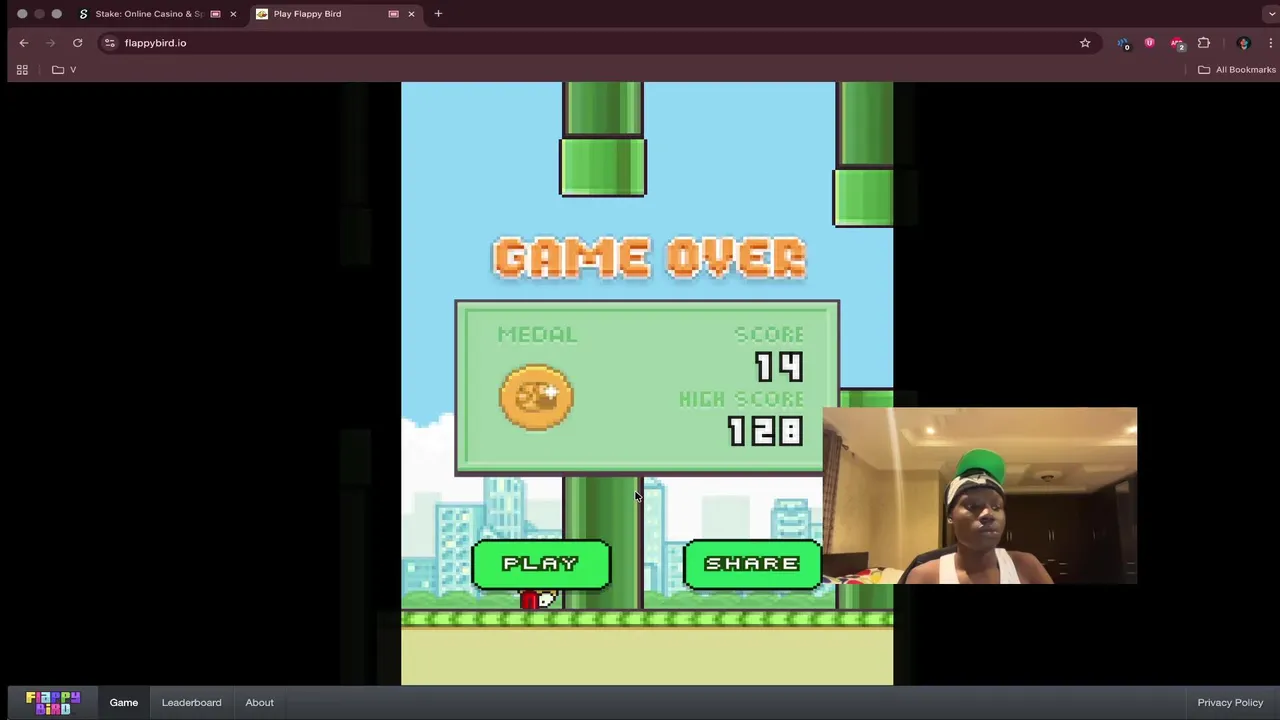Click recording indicator on Flappy Bird tab
This screenshot has height=720, width=1280.
393,14
